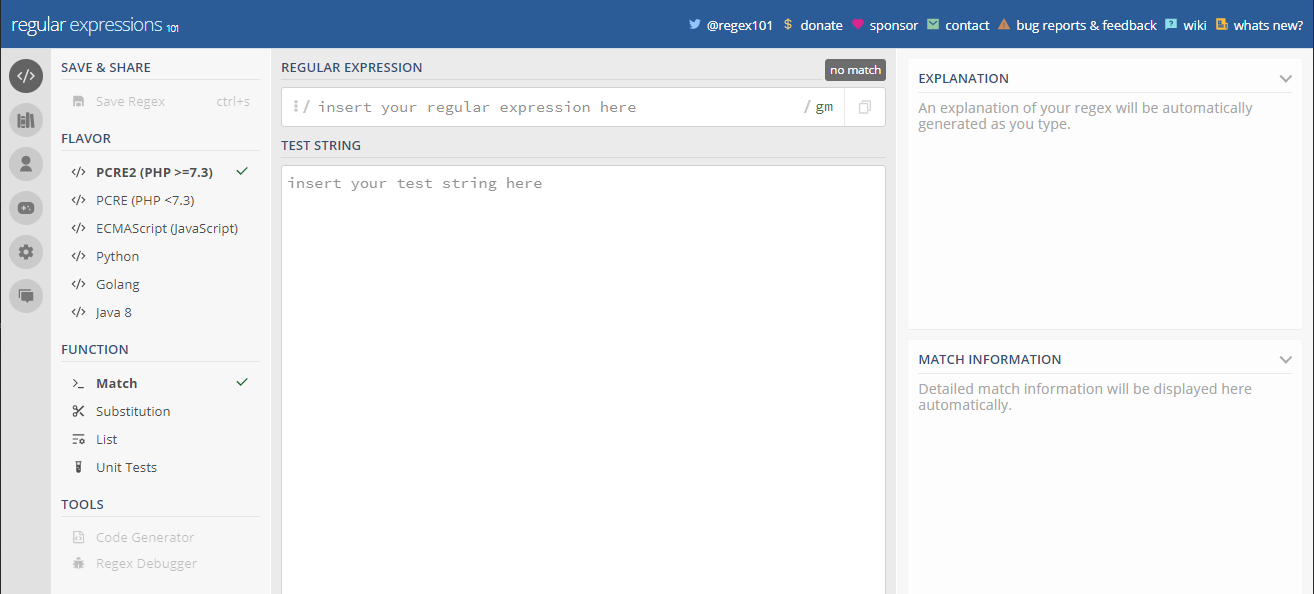Click the no match status indicator
This screenshot has width=1314, height=594.
[x=855, y=69]
